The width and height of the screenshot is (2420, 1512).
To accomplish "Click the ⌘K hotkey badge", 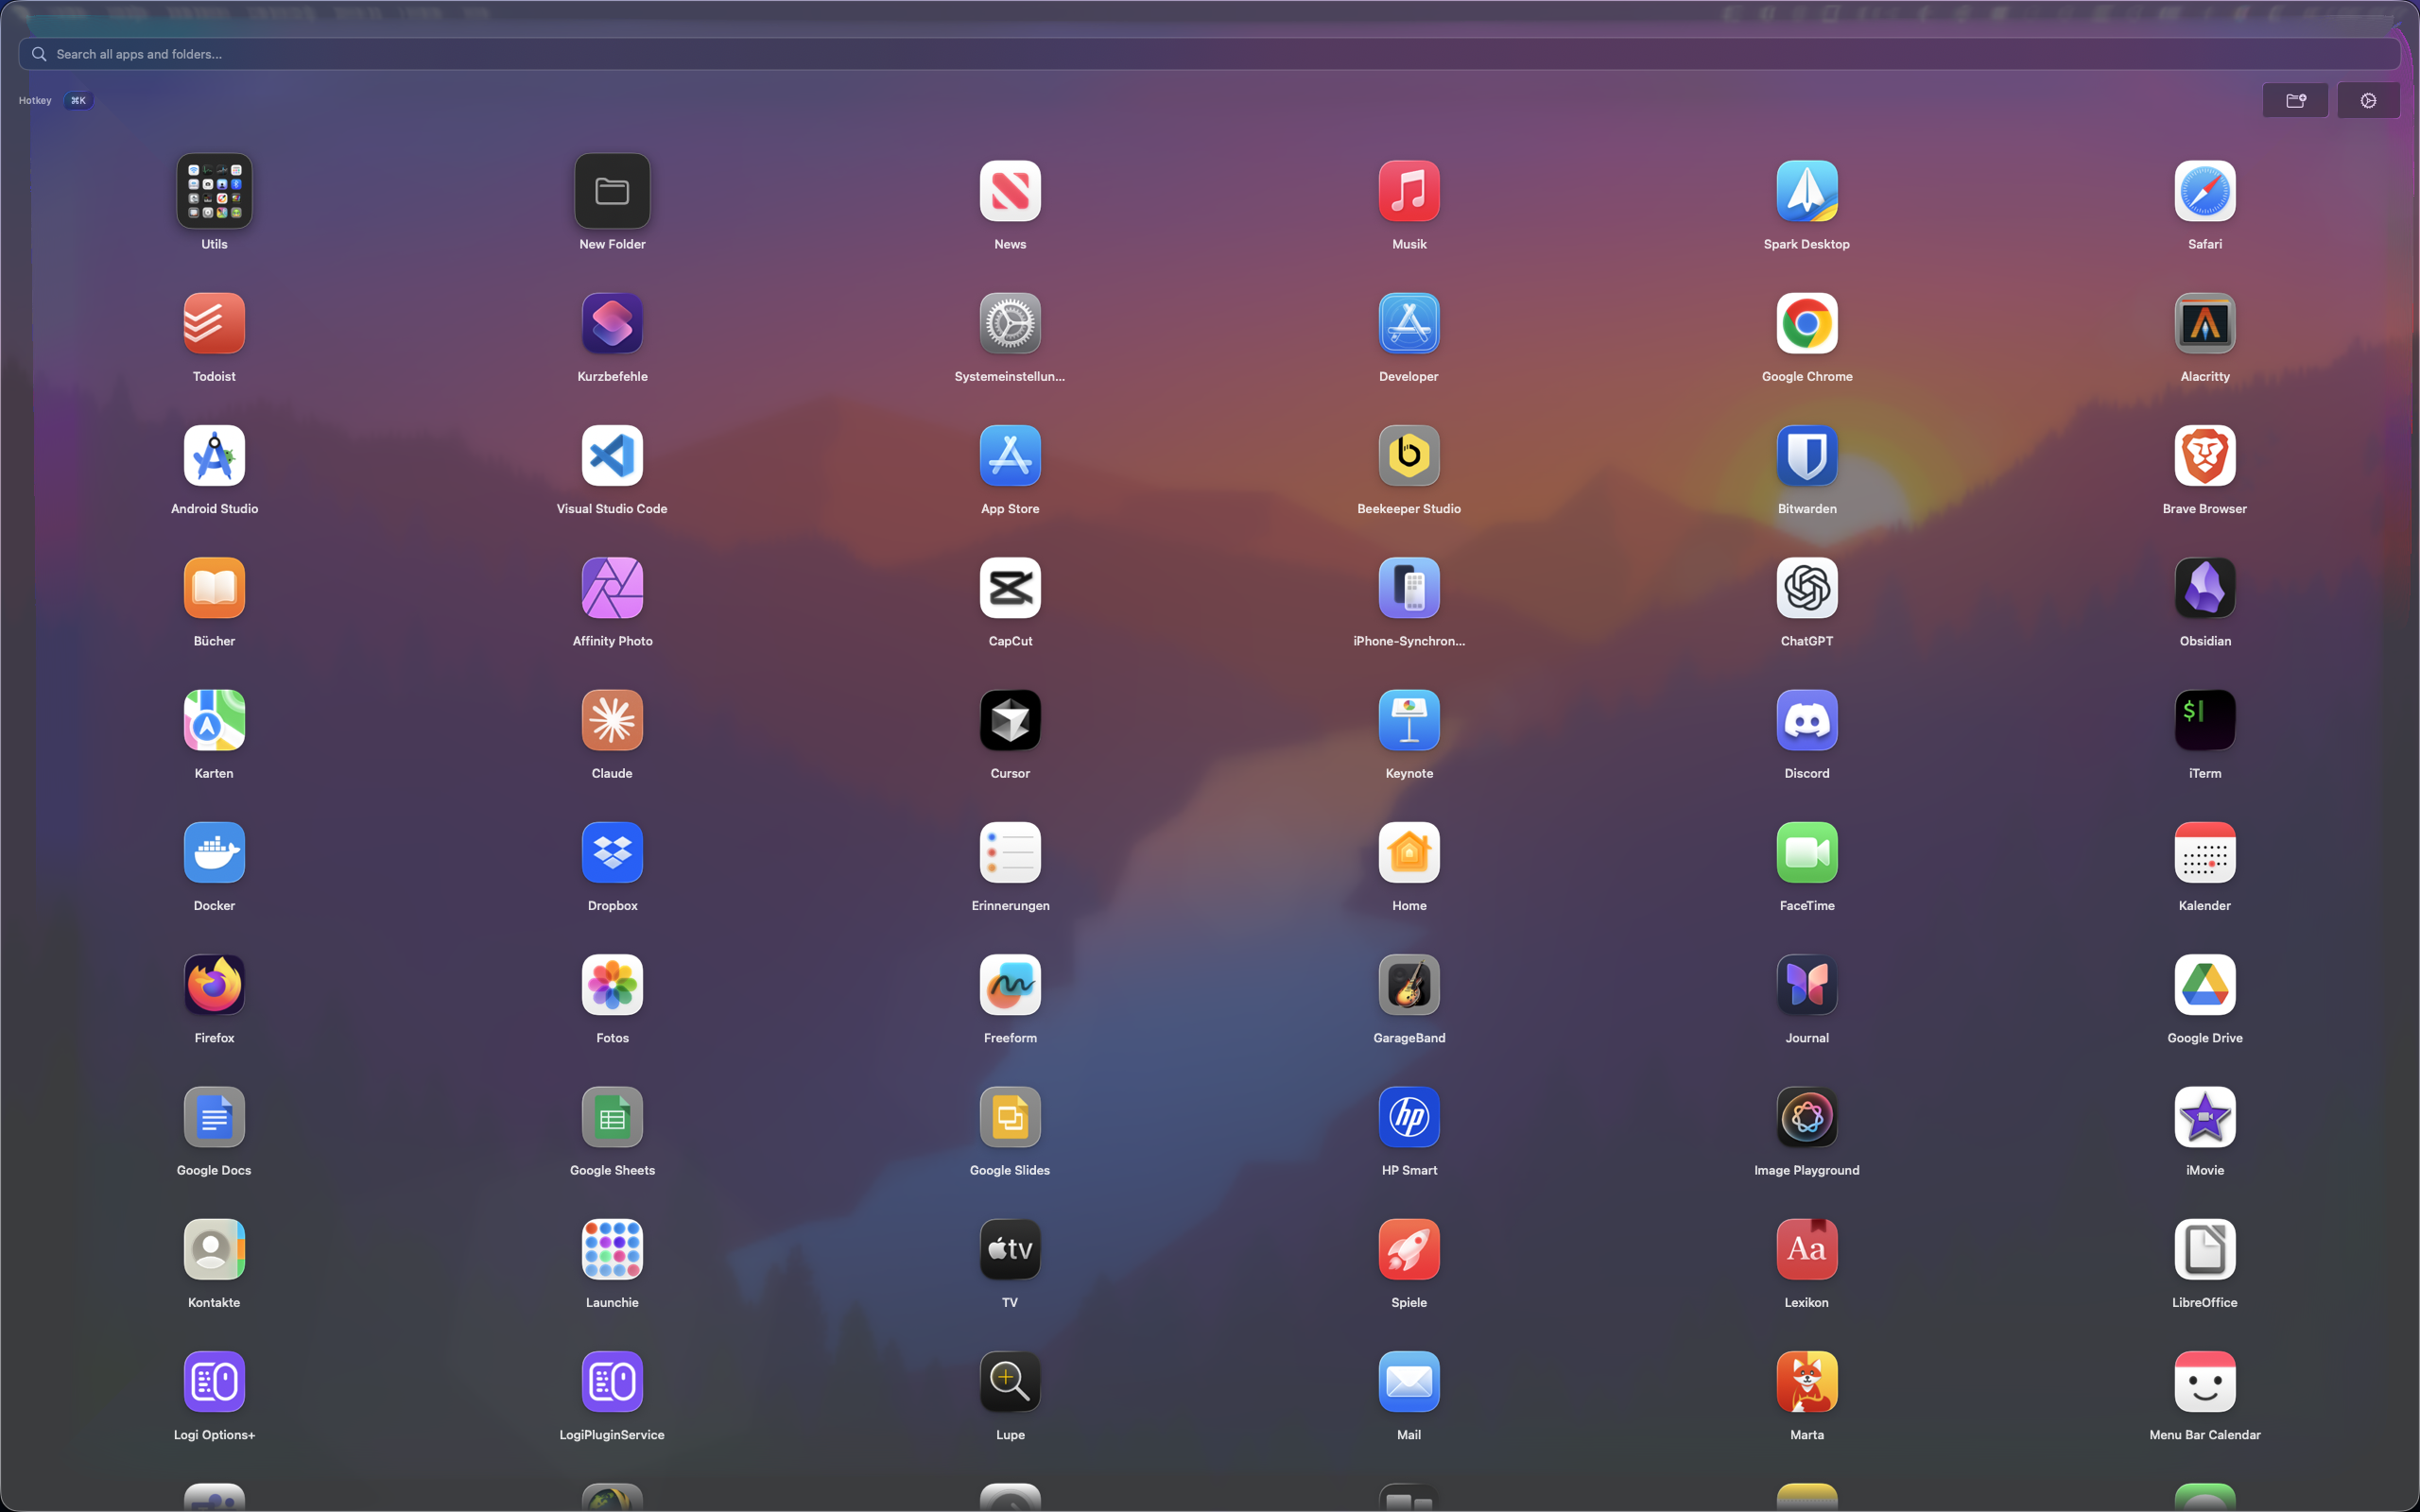I will click(78, 100).
